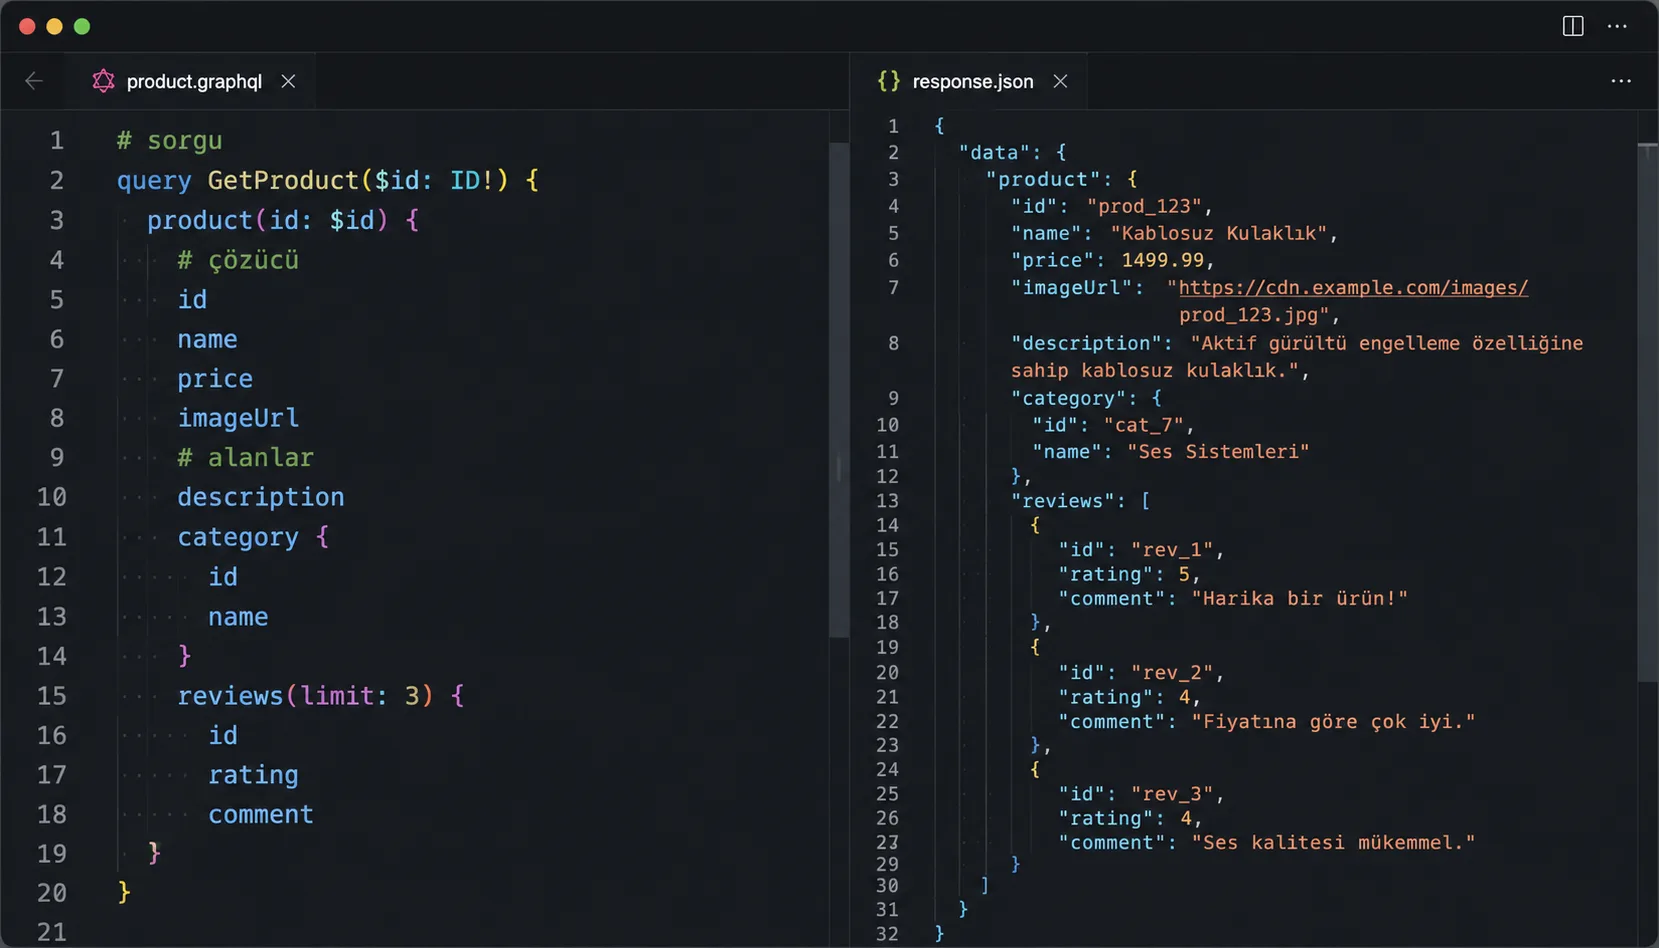Click the "data" key in JSON
The width and height of the screenshot is (1659, 948).
994,153
